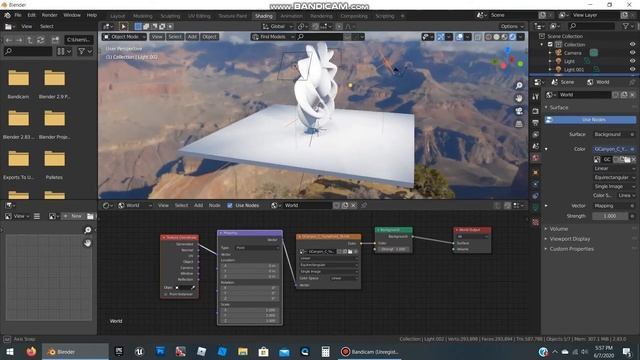
Task: Switch to the Layout workspace tab
Action: point(118,16)
